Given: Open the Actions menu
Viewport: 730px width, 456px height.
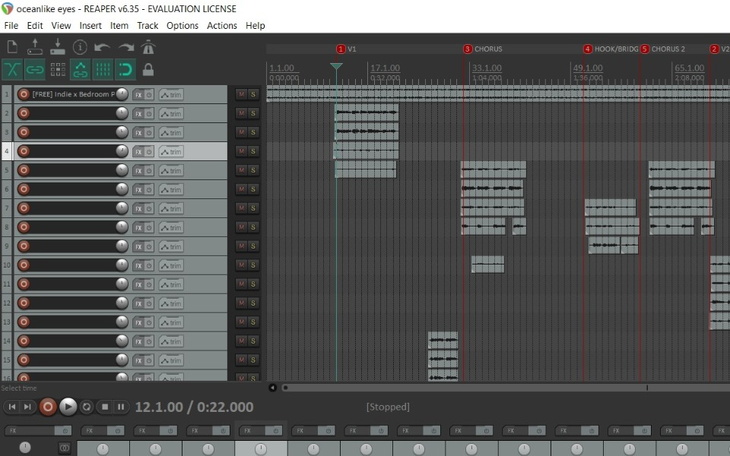Looking at the screenshot, I should 222,25.
